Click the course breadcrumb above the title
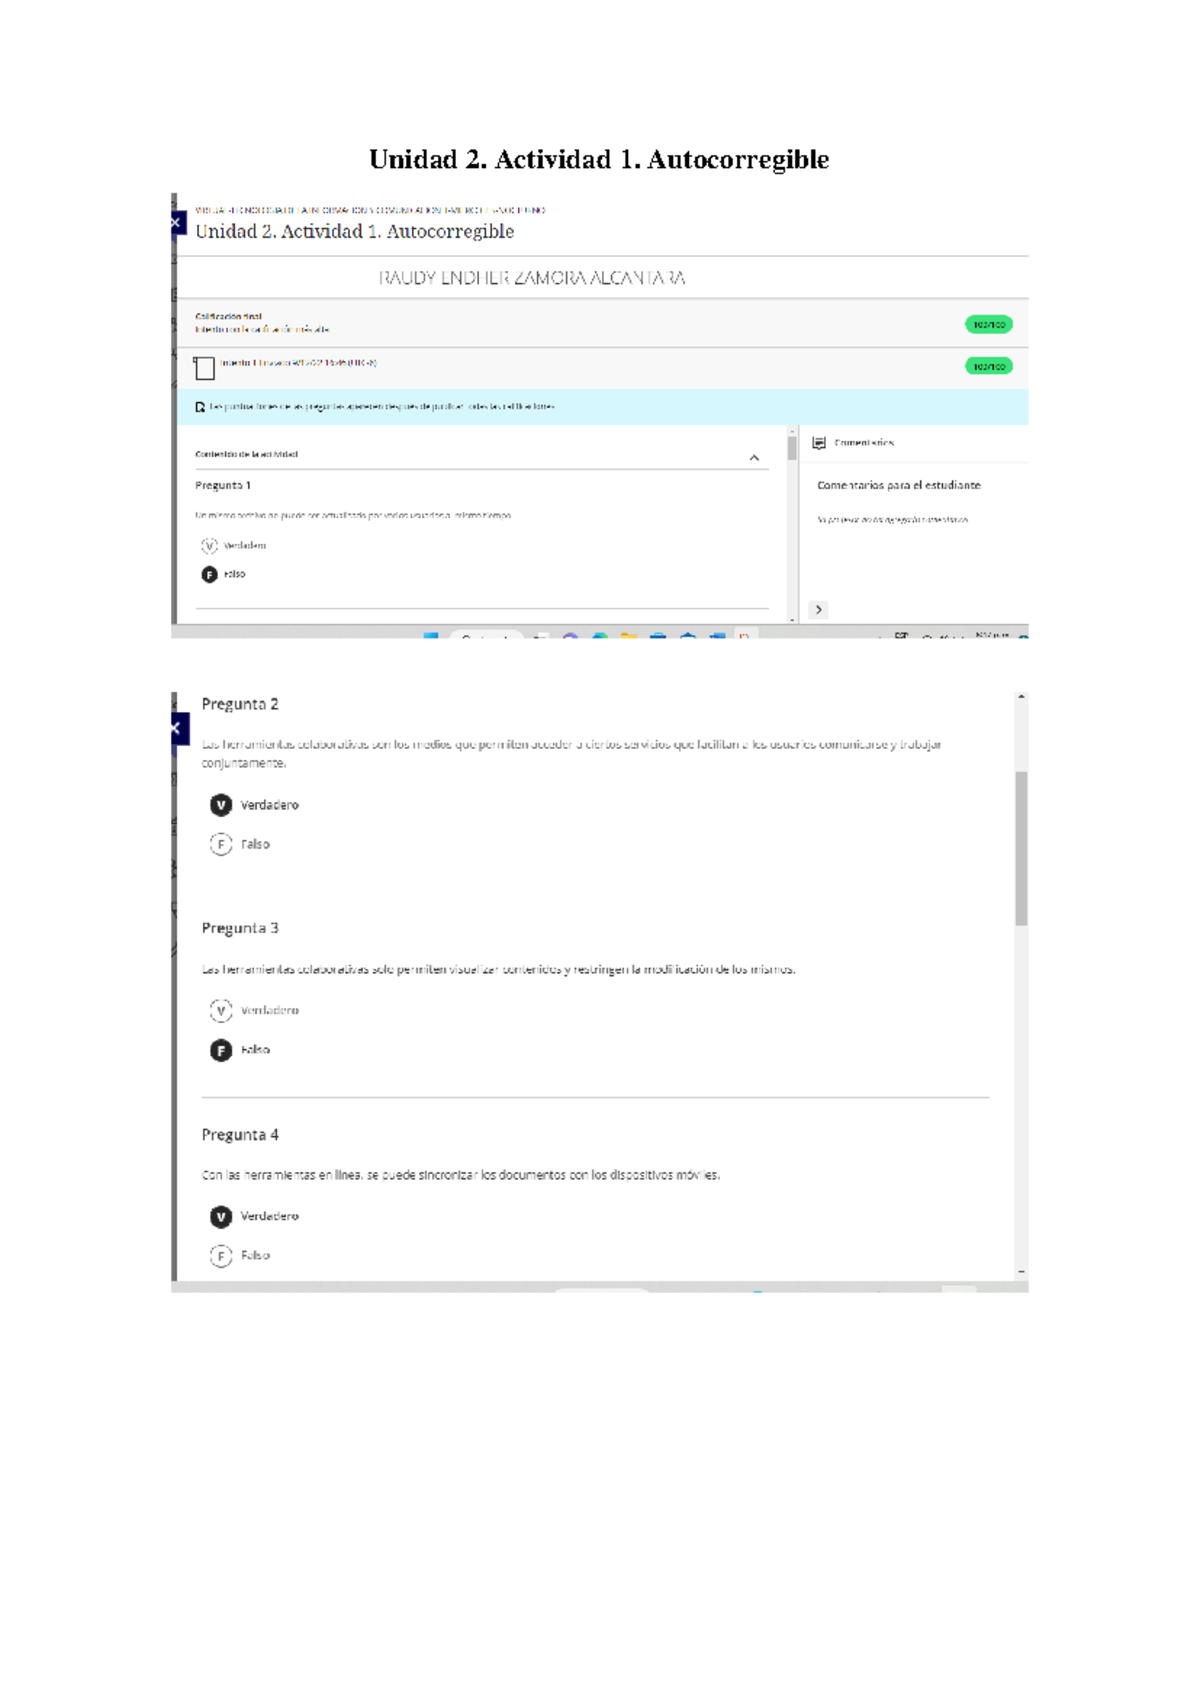The width and height of the screenshot is (1200, 1696). point(370,210)
